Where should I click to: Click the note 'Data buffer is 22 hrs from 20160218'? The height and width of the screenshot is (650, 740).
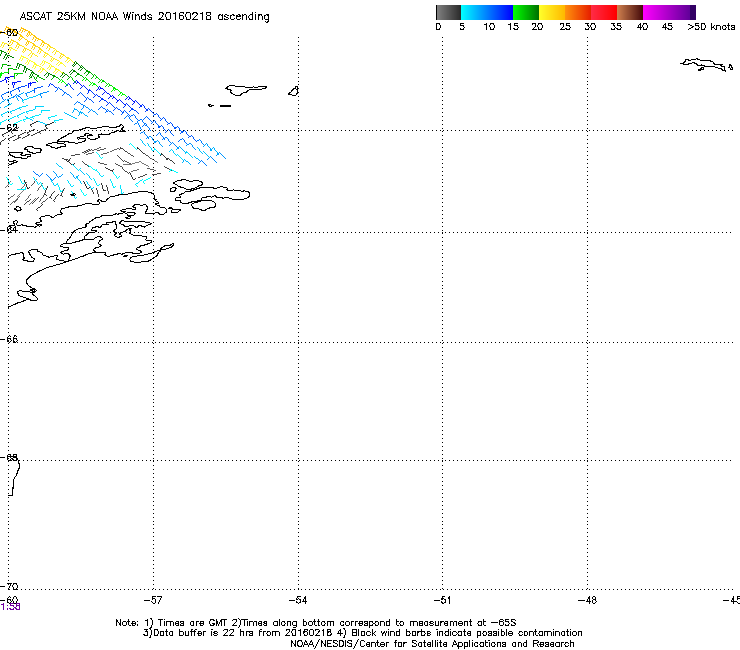[x=238, y=633]
